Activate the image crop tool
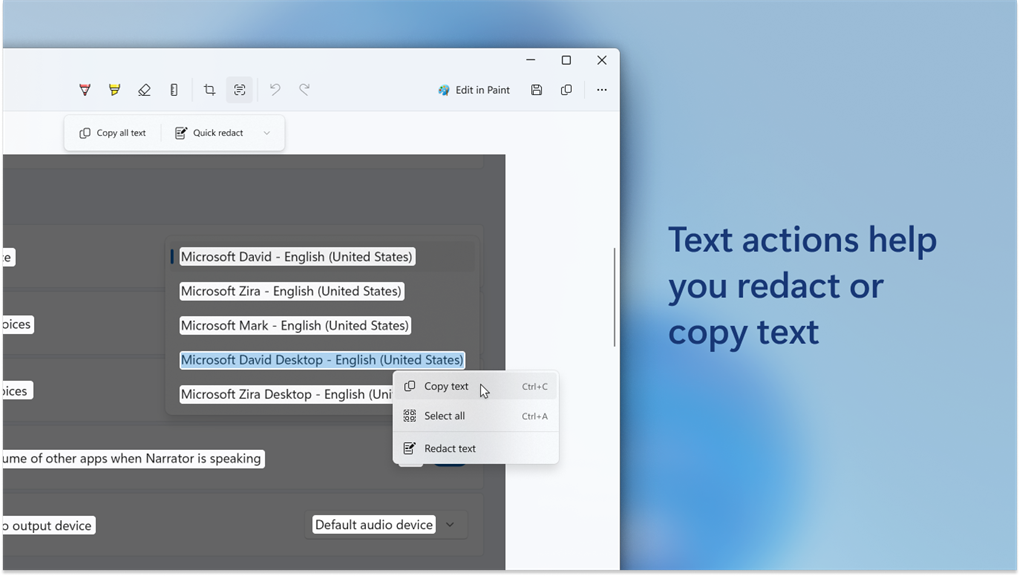The width and height of the screenshot is (1020, 576). tap(209, 90)
